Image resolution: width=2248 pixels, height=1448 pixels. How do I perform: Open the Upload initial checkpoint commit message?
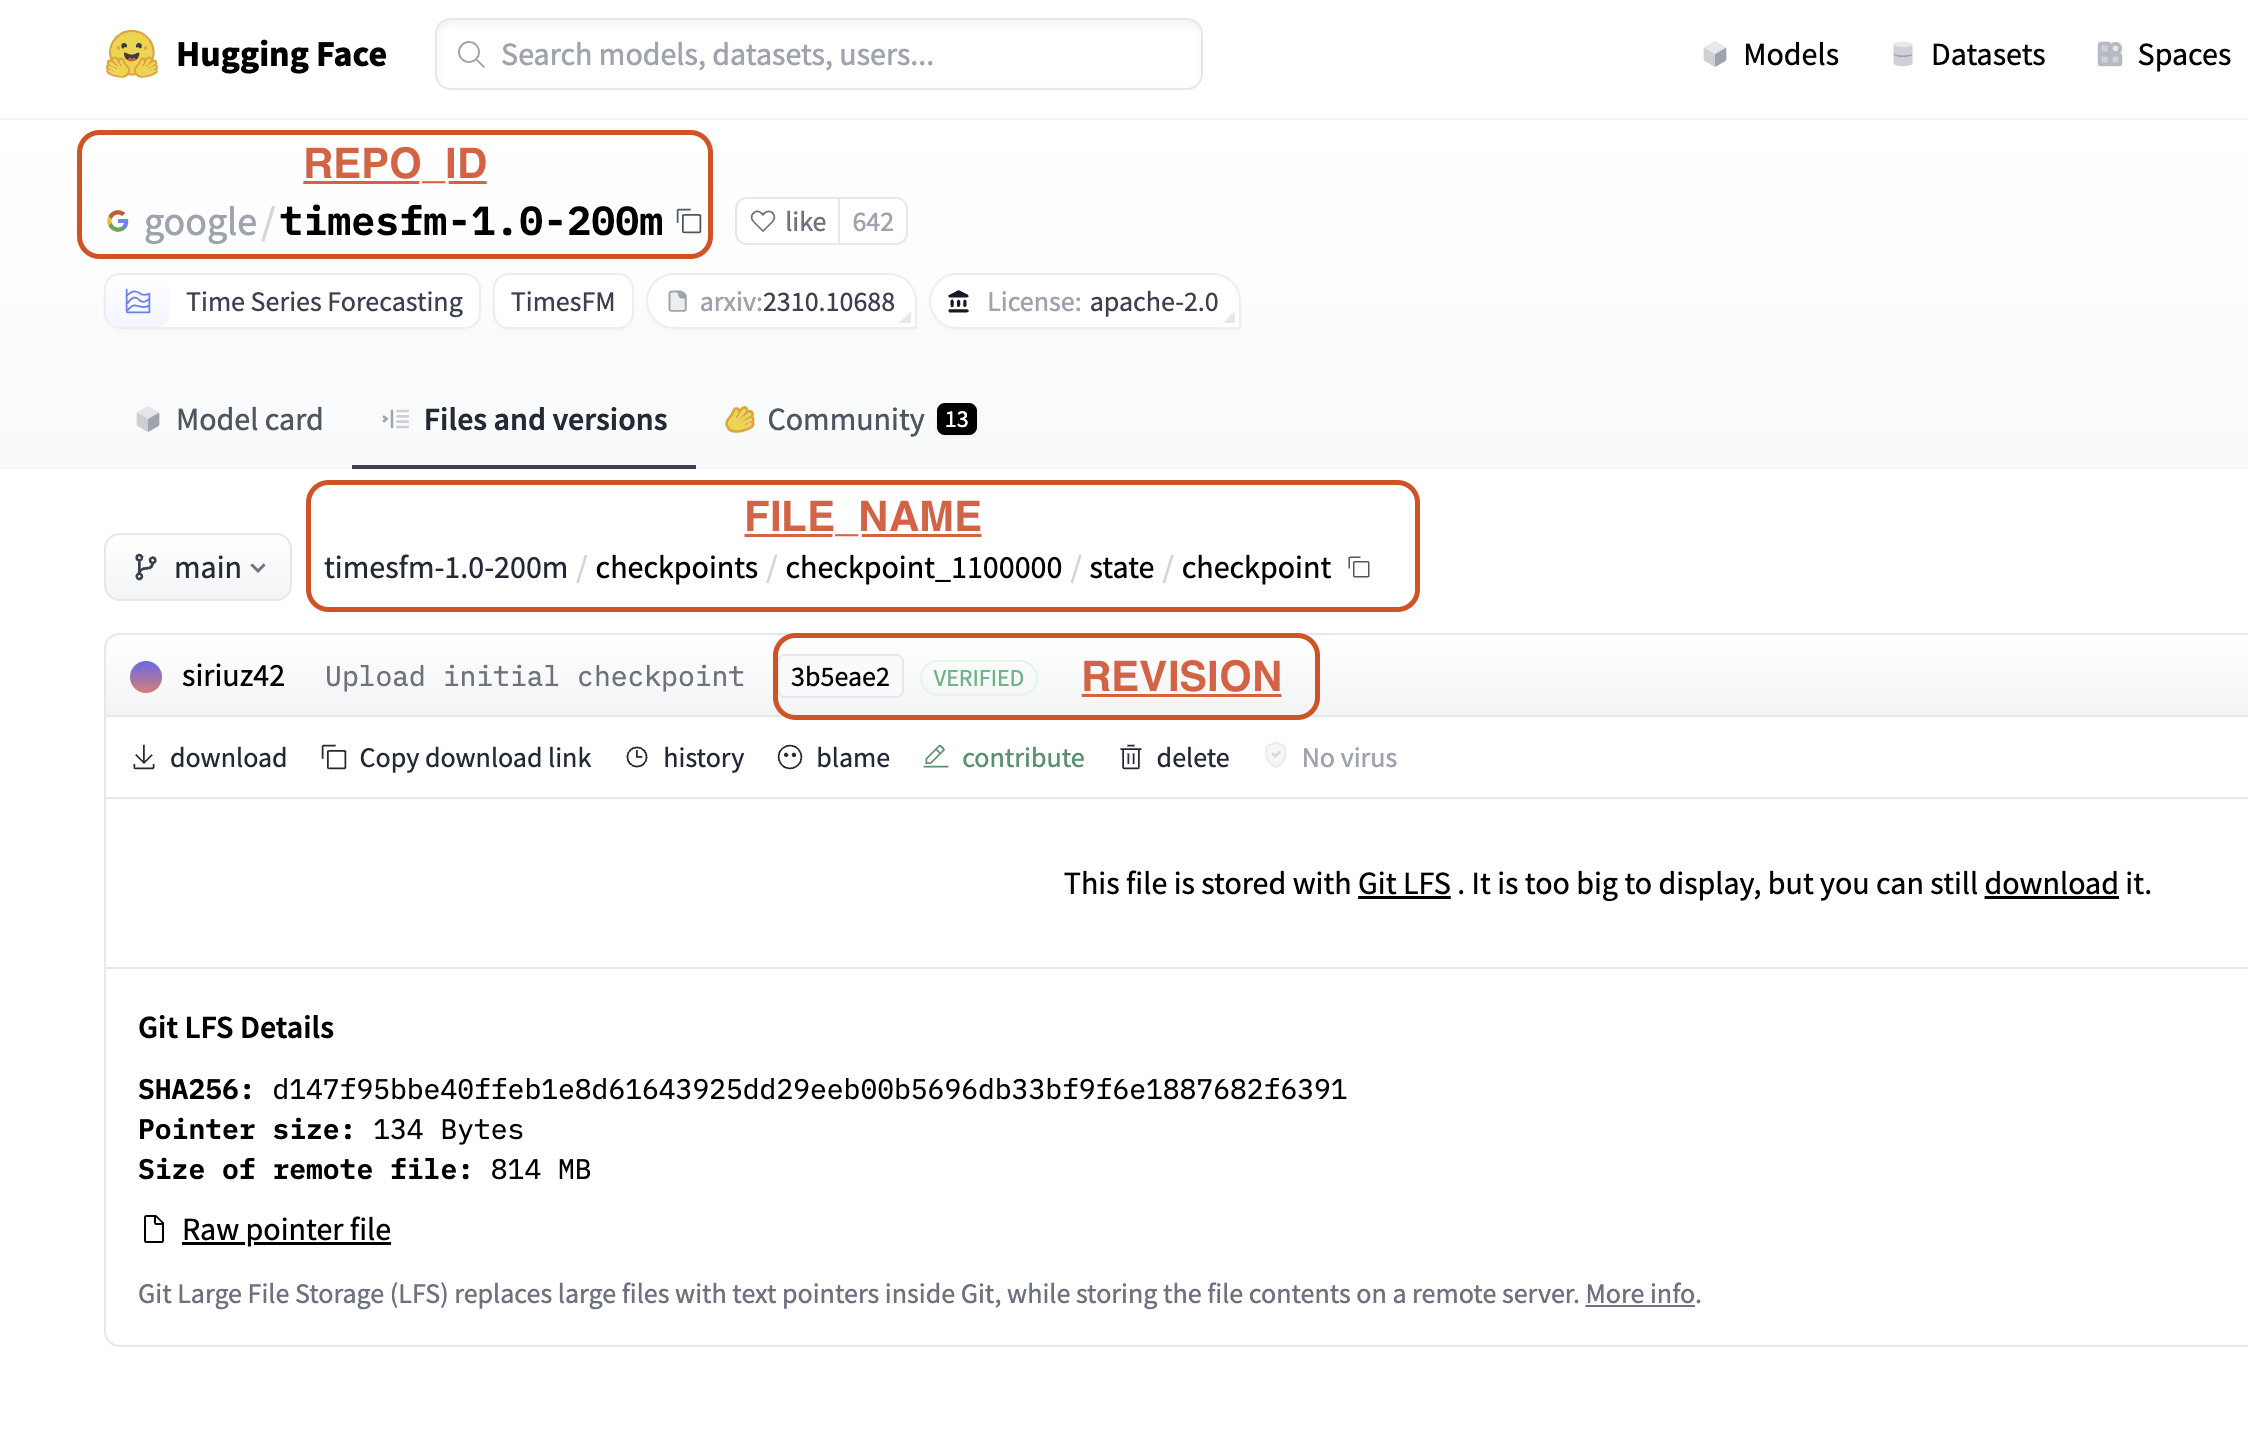point(534,676)
